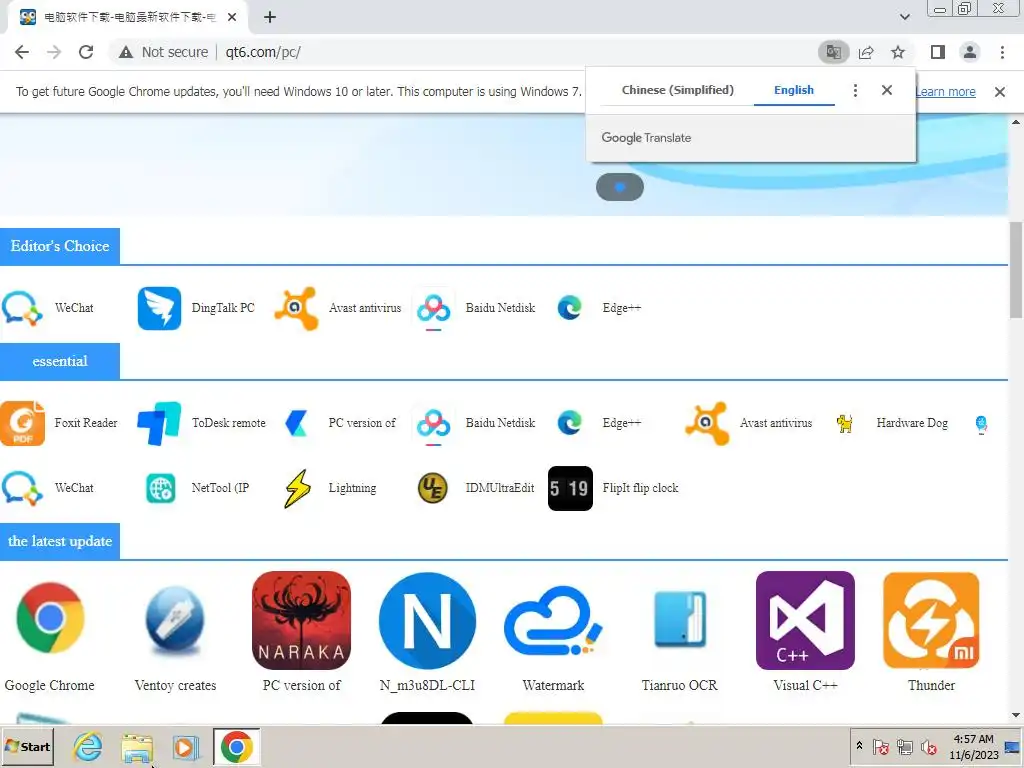Open Windows Media Player from taskbar
The width and height of the screenshot is (1024, 768).
click(185, 747)
